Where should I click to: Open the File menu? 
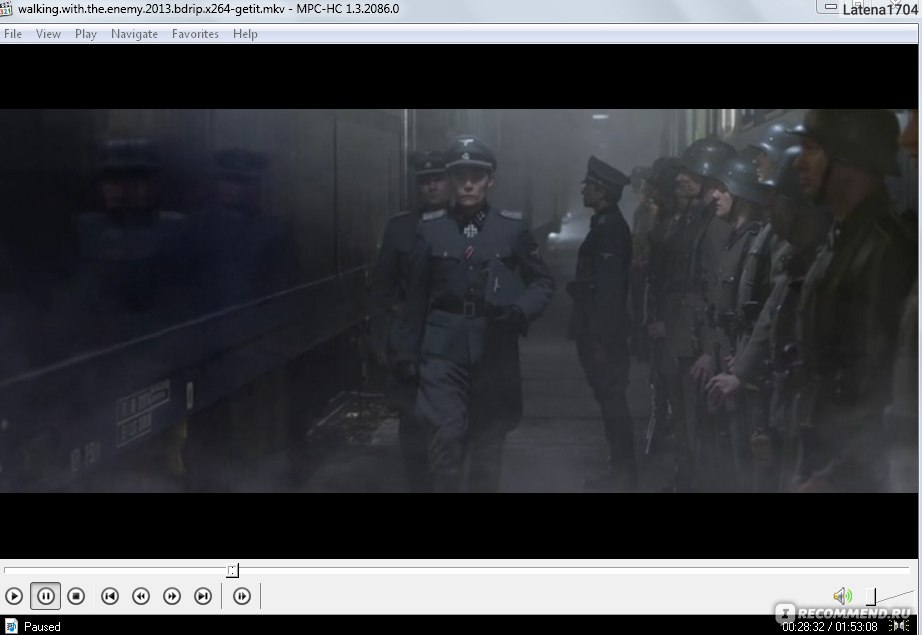[13, 34]
